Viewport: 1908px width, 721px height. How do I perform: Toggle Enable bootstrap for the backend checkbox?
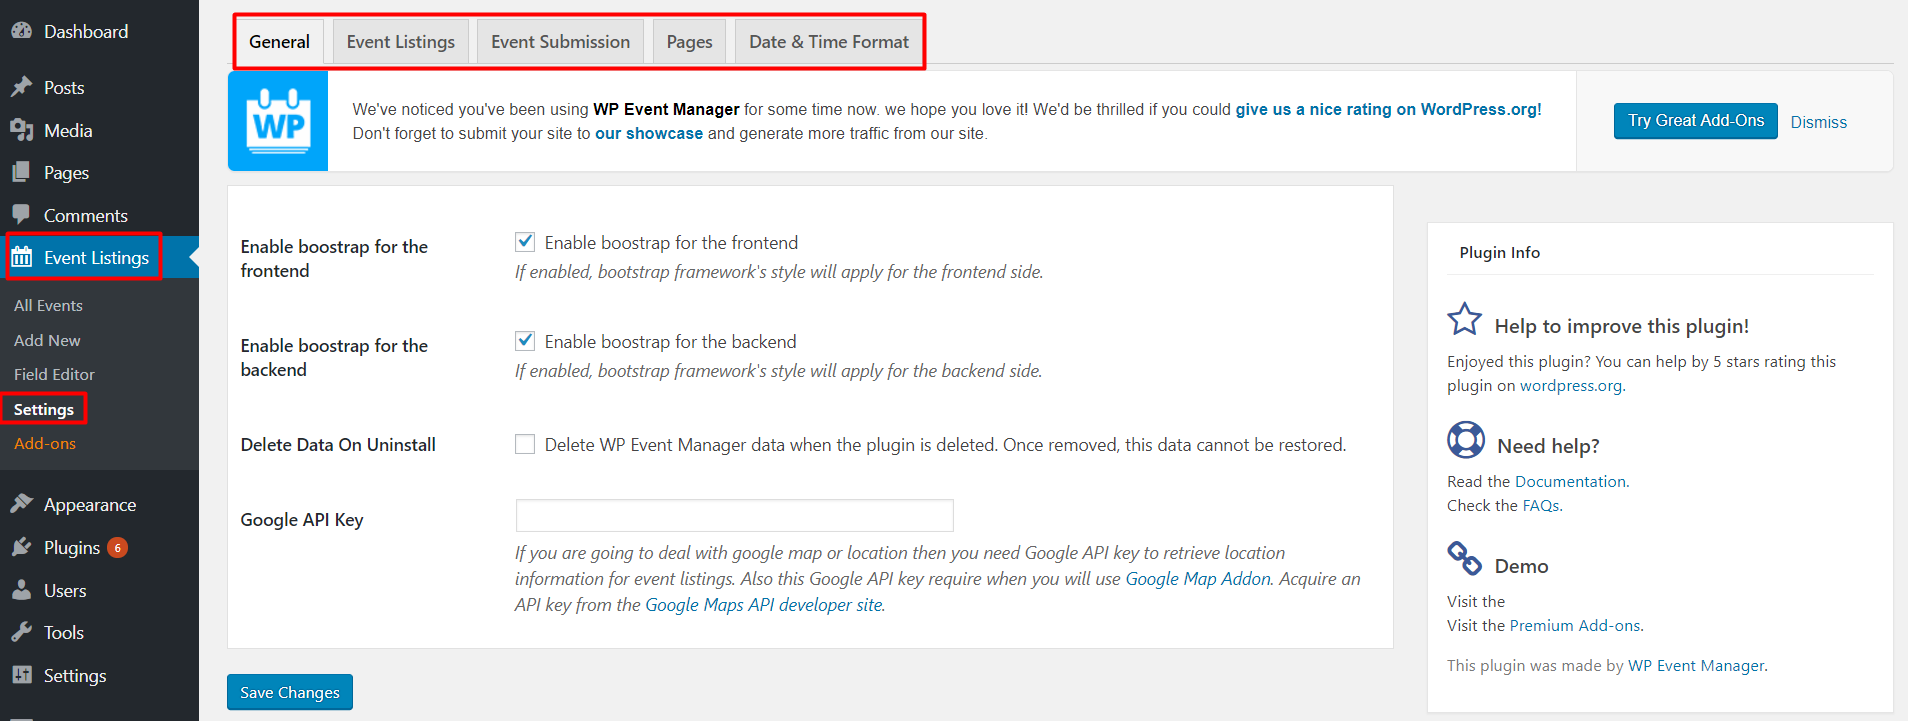click(525, 341)
